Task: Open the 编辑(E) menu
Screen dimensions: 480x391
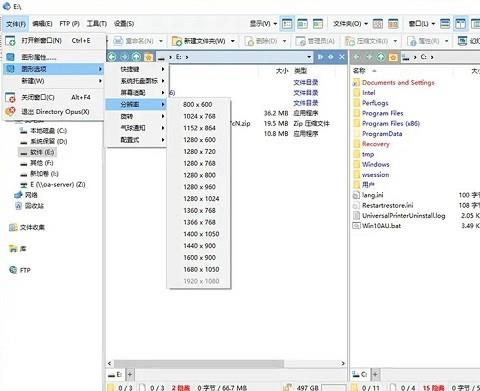Action: pos(42,24)
